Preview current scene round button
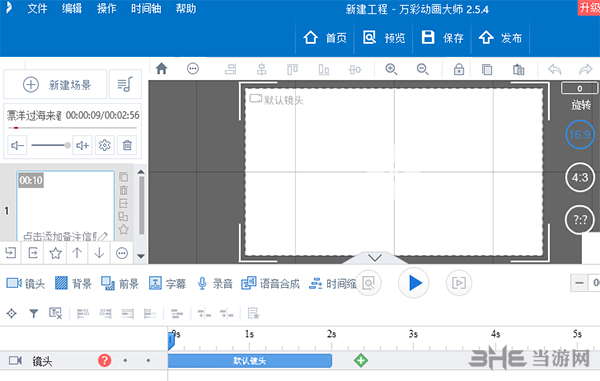The image size is (600, 381). click(368, 283)
